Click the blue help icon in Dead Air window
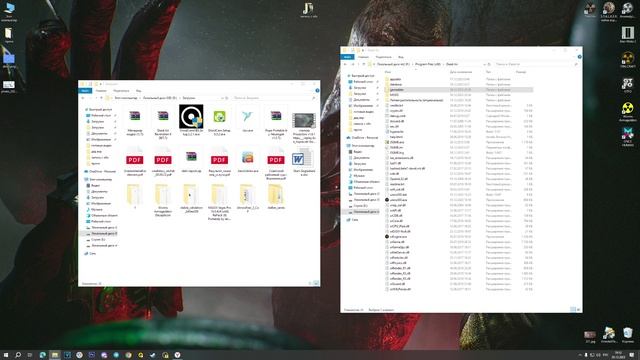Screen dimensions: 640x360 tap(579, 57)
